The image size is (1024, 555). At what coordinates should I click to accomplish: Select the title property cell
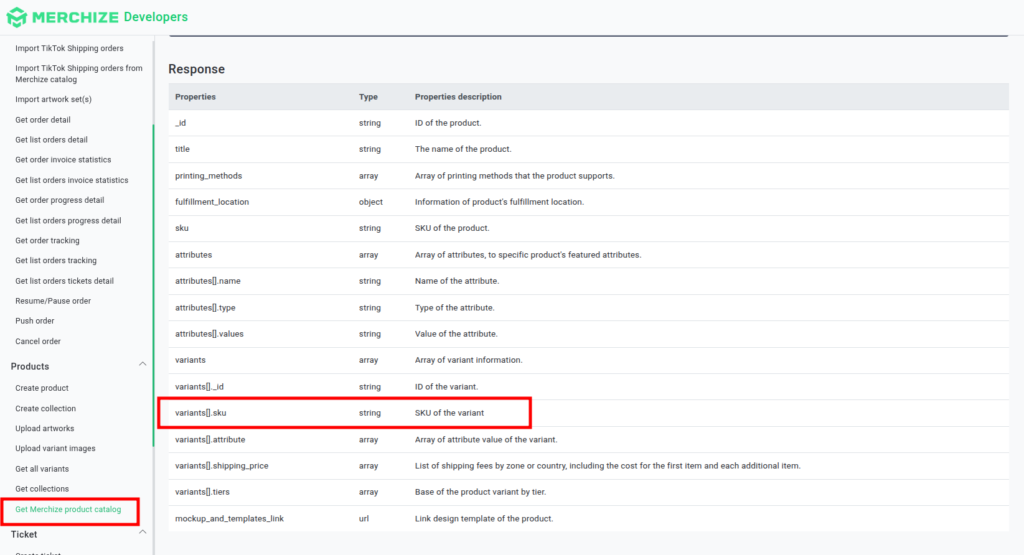click(182, 150)
